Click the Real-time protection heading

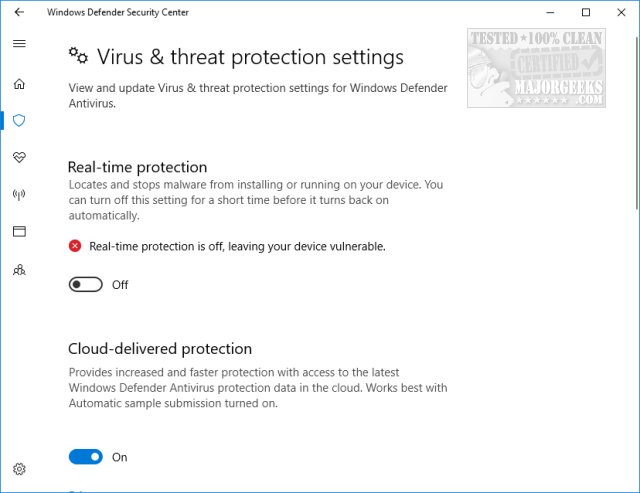[137, 167]
